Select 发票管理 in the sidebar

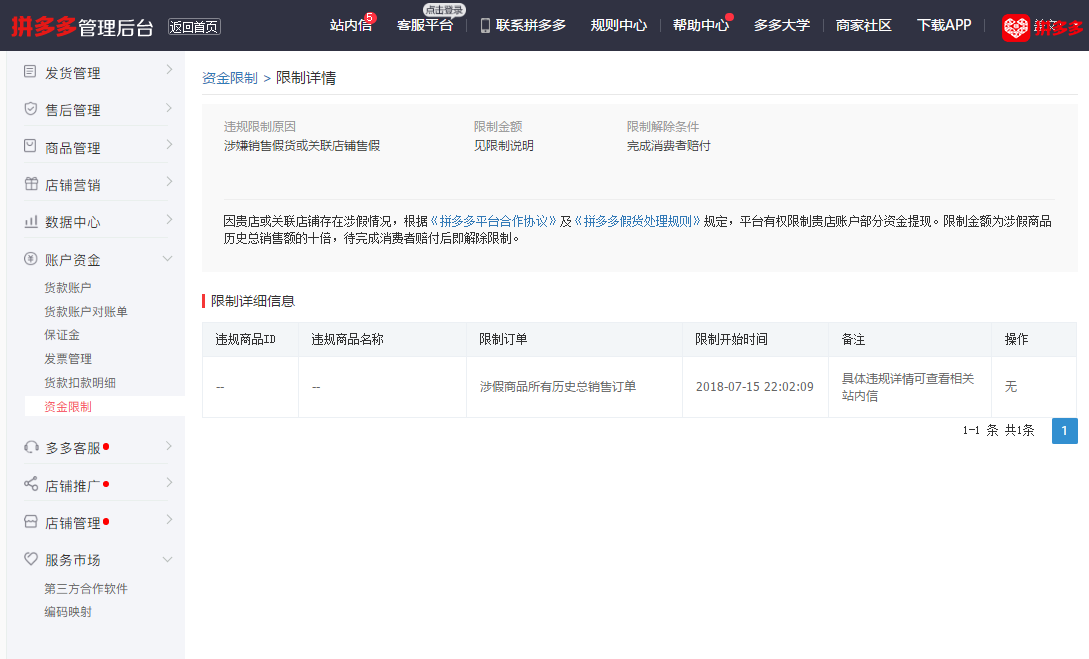(x=67, y=359)
